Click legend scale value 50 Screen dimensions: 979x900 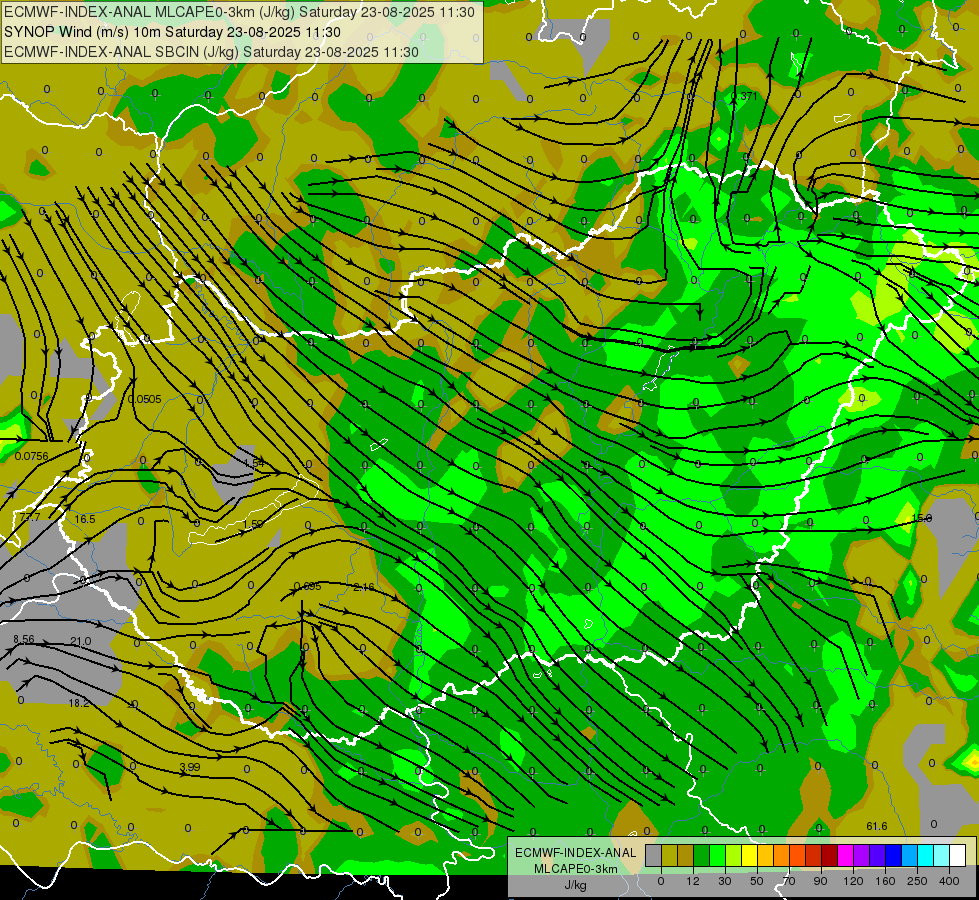coord(757,881)
